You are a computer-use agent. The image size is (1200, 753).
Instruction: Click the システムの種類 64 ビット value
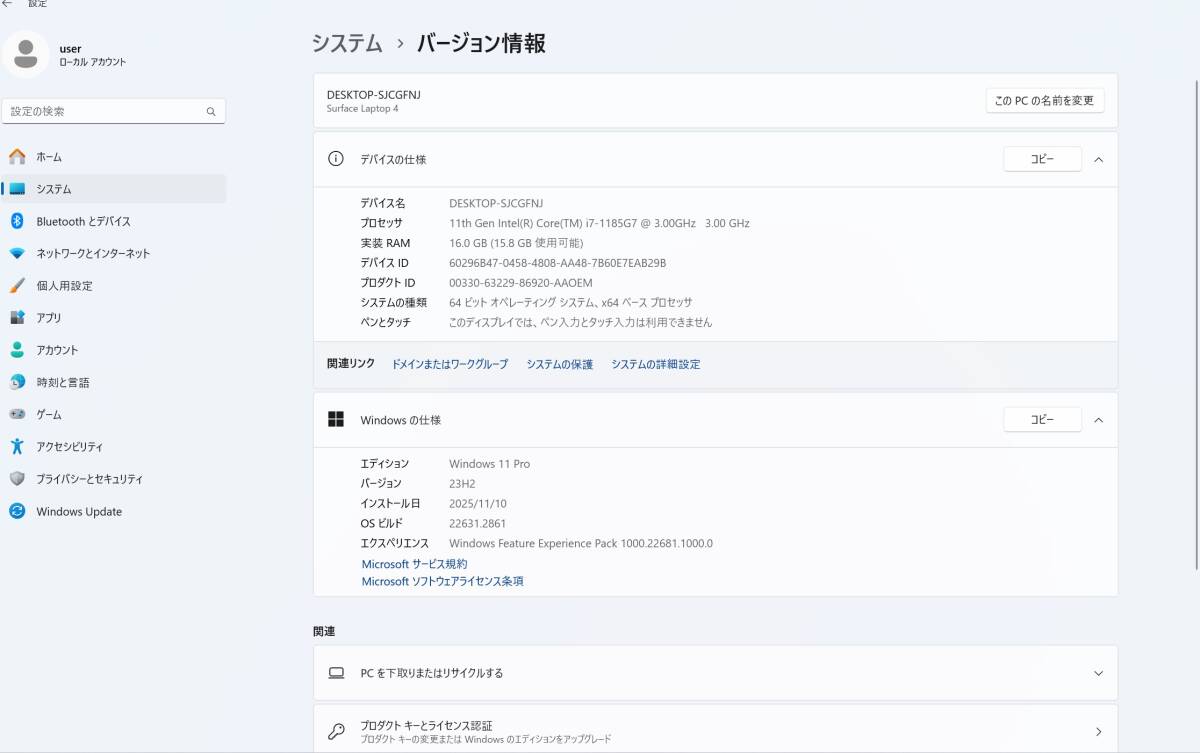[571, 303]
